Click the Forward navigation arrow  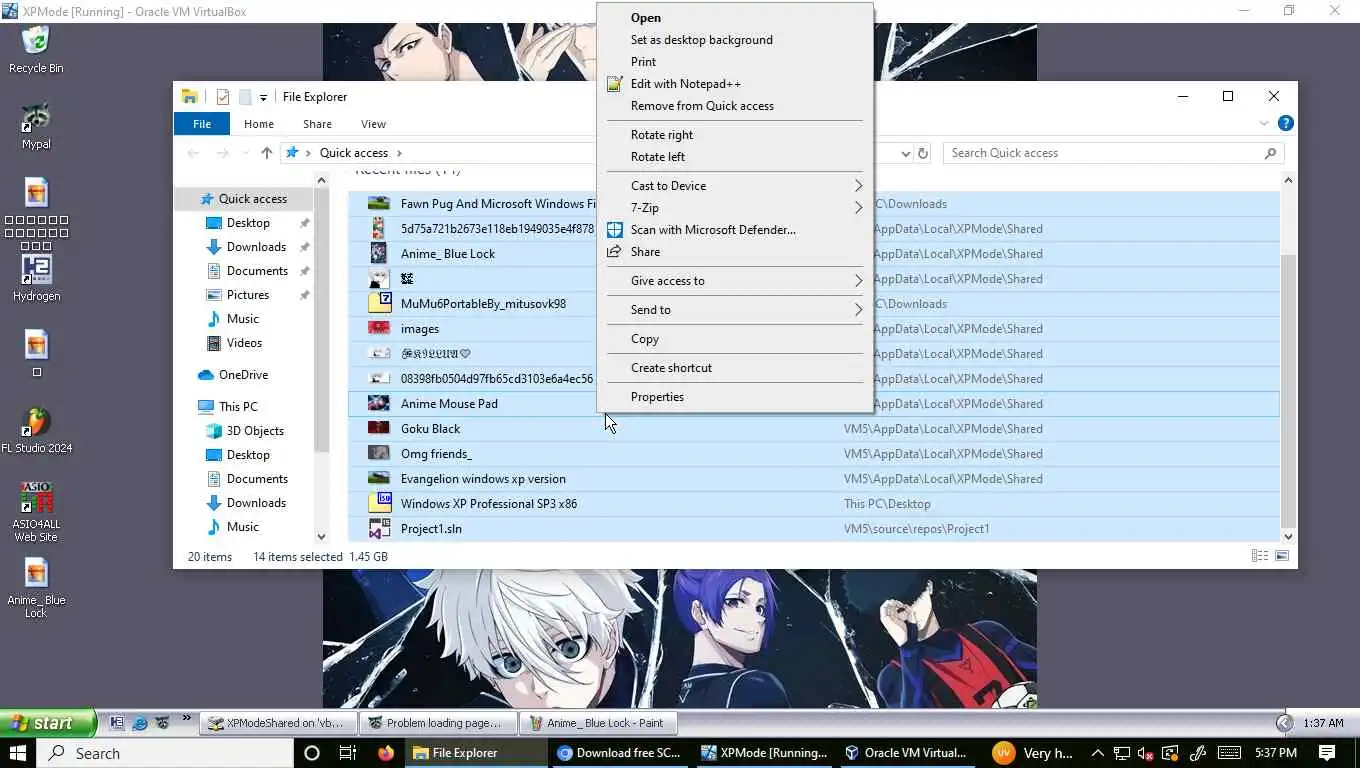(223, 153)
